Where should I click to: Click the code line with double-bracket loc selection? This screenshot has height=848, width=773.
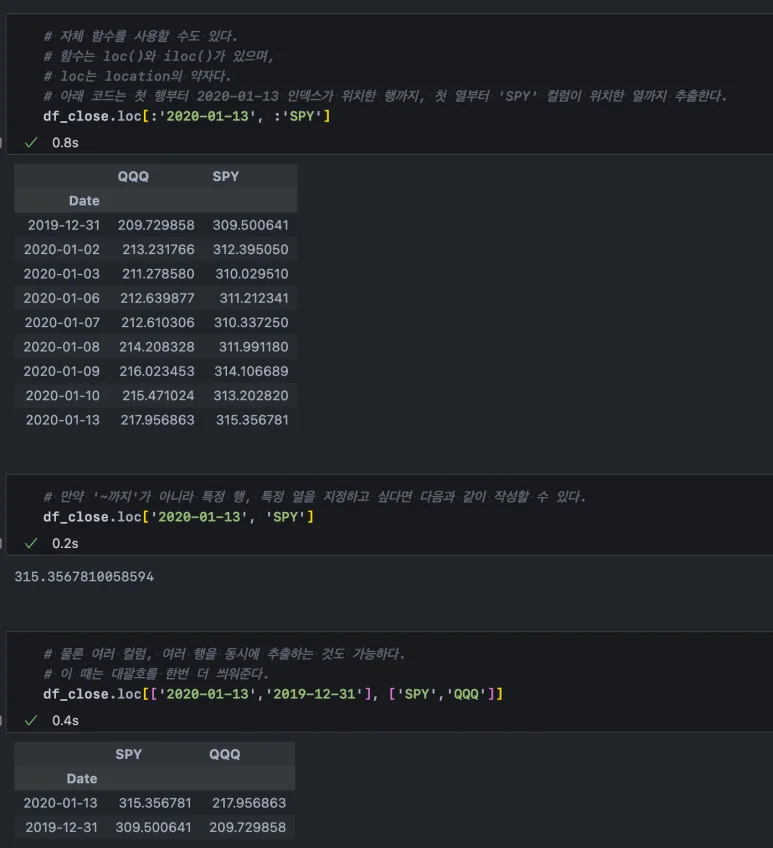272,693
